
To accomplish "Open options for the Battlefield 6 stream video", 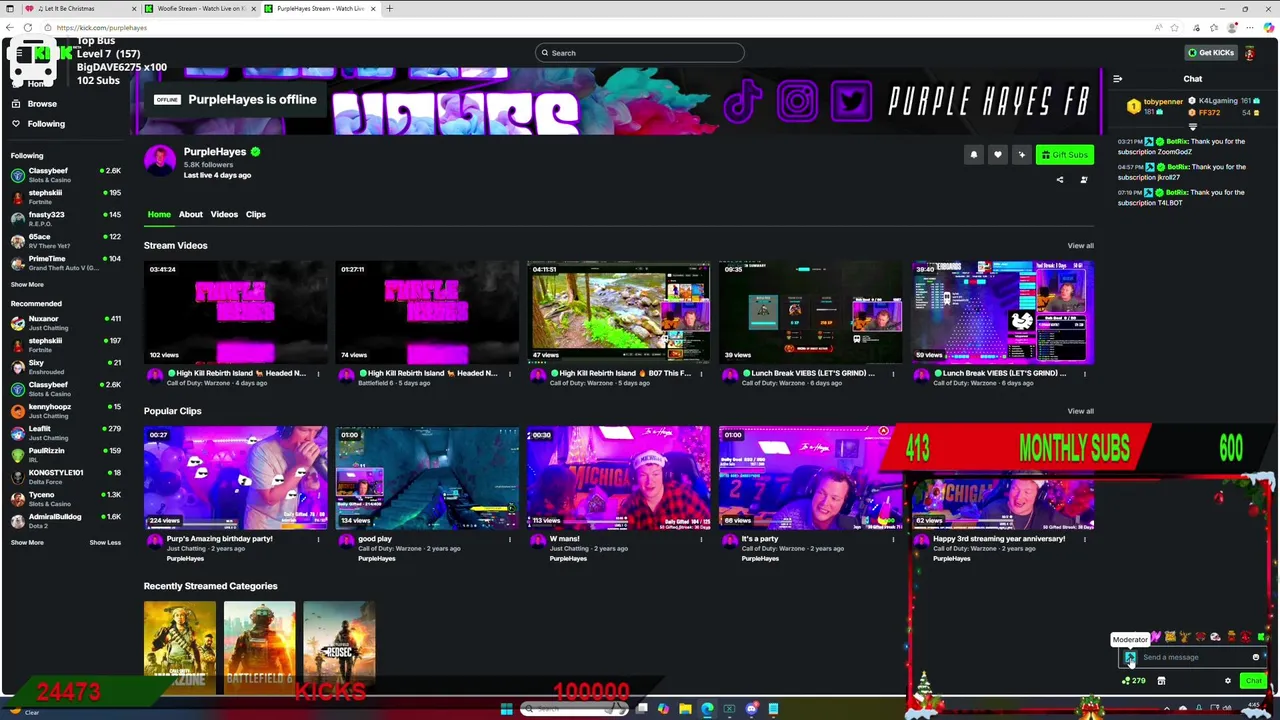I will pos(509,374).
